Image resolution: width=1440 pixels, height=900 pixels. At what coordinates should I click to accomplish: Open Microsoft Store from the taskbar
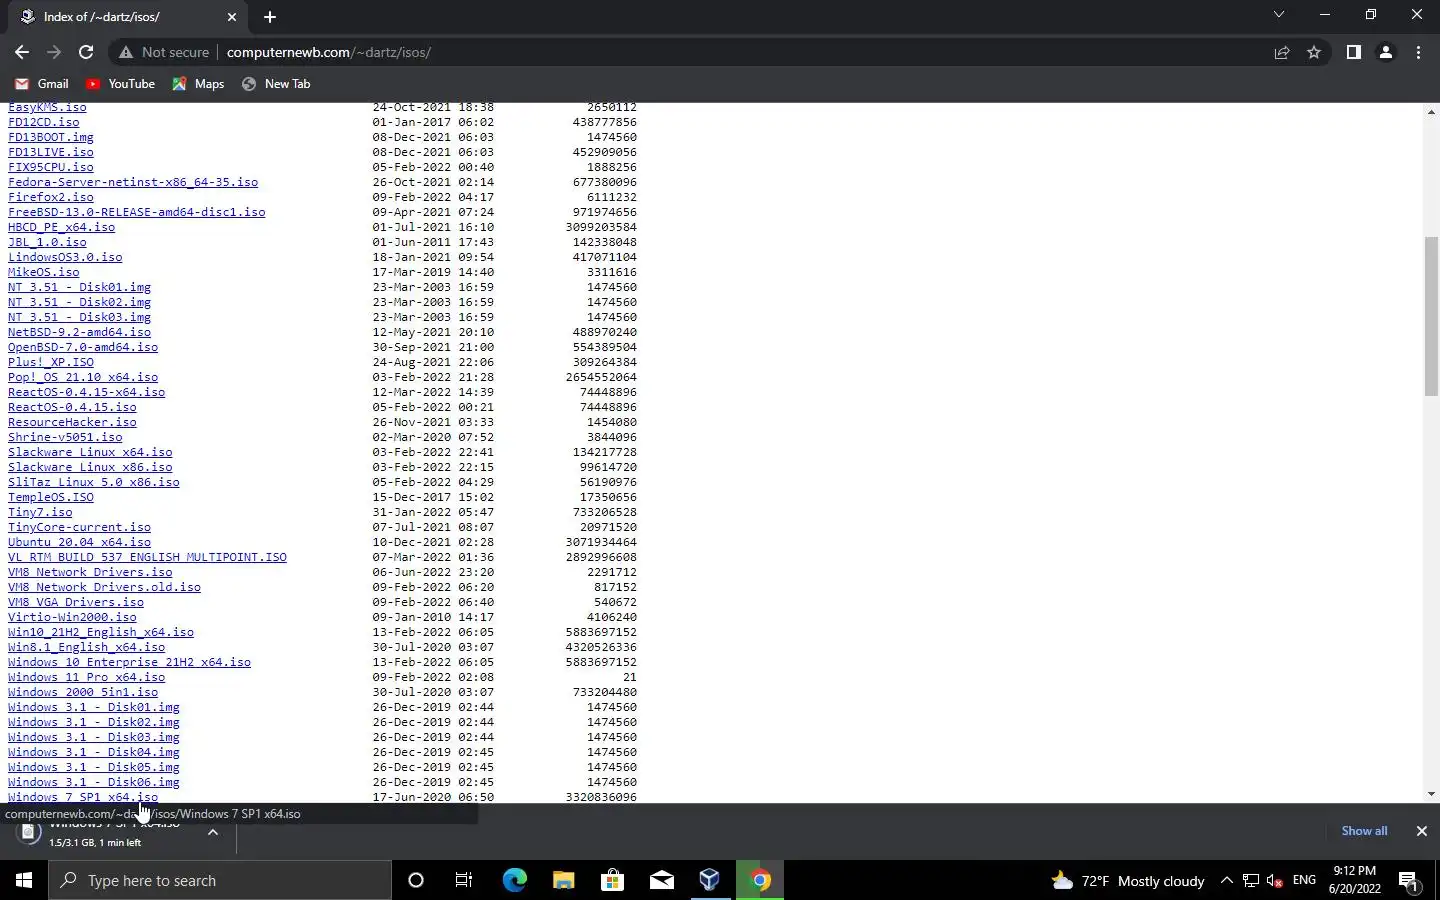[x=612, y=880]
